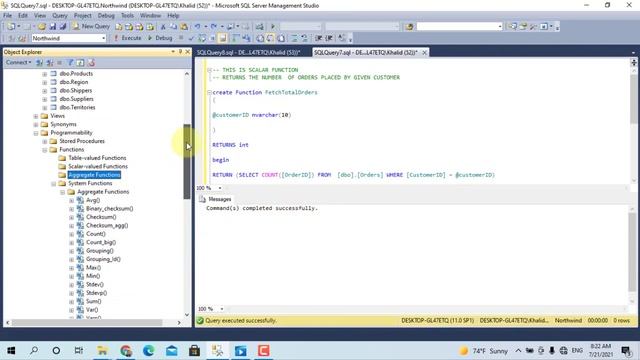Open the Window menu
The image size is (640, 360).
click(150, 16)
